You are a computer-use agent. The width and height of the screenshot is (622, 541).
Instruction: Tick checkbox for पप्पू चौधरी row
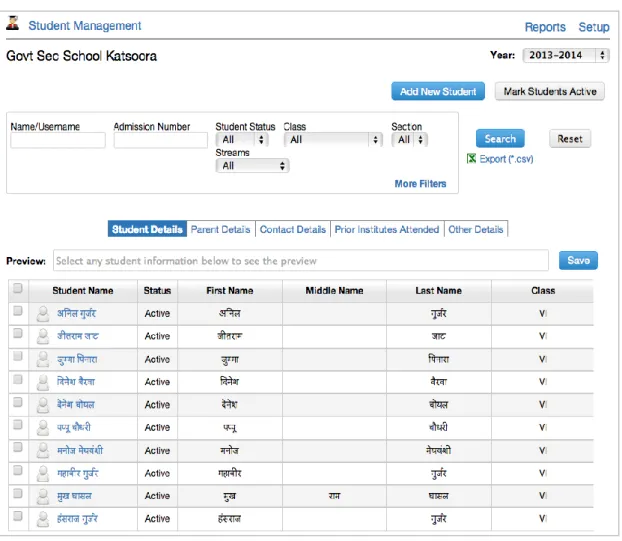point(17,425)
